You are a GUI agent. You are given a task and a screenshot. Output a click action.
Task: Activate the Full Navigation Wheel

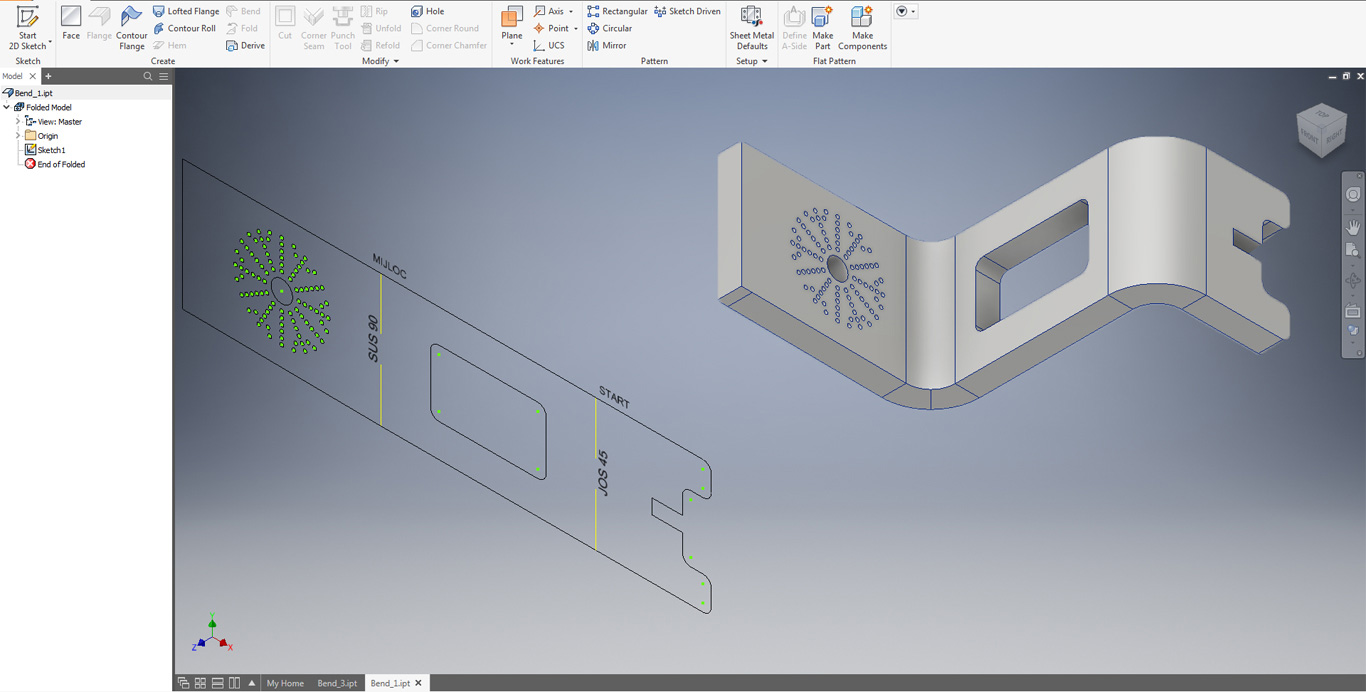[1353, 195]
